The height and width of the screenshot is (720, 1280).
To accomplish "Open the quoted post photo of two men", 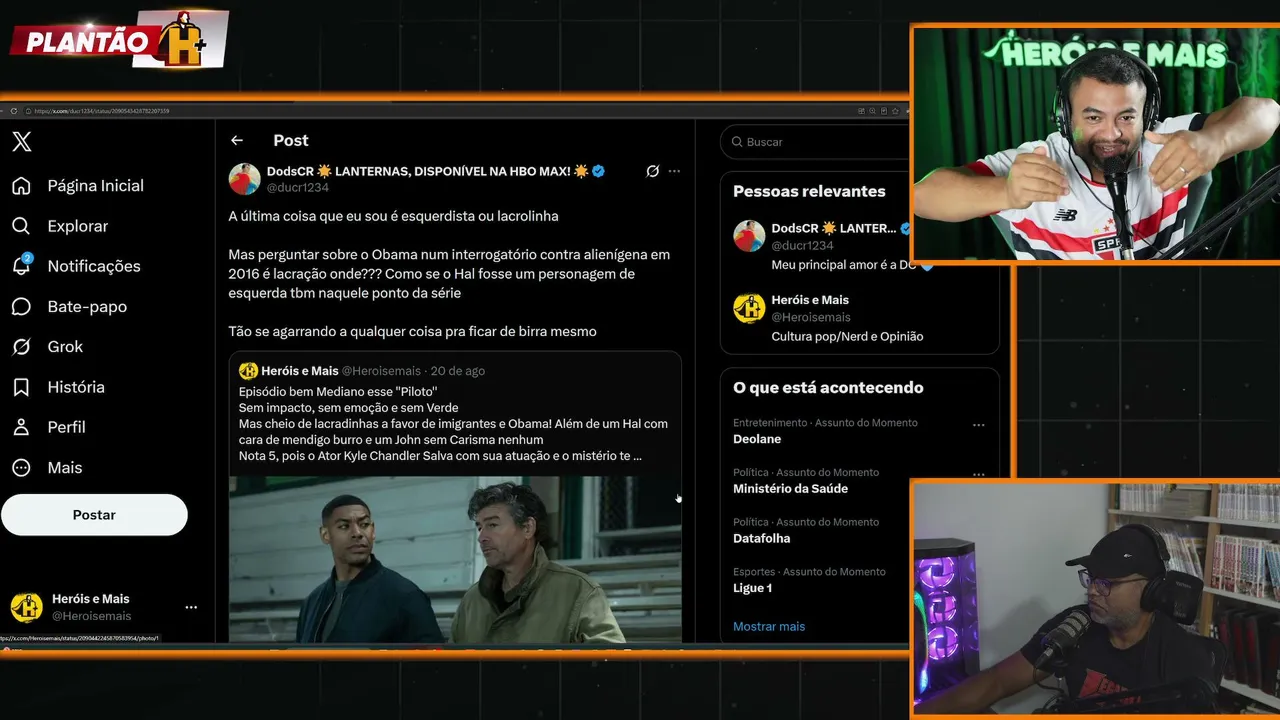I will (x=455, y=559).
